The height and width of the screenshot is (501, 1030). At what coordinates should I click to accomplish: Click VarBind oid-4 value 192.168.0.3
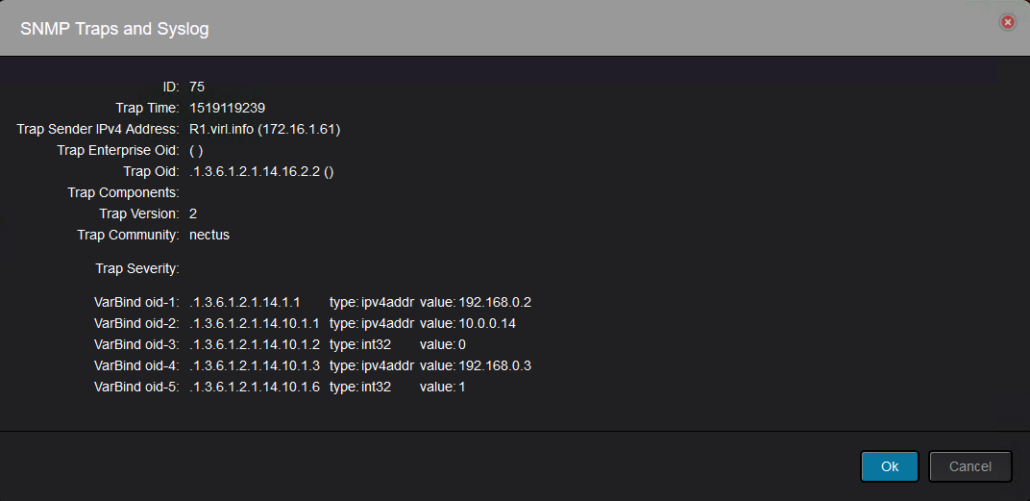pyautogui.click(x=494, y=366)
